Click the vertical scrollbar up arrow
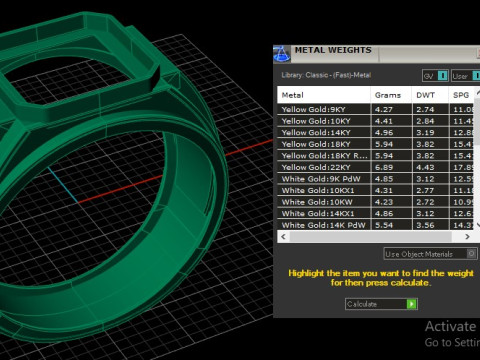 coord(477,92)
